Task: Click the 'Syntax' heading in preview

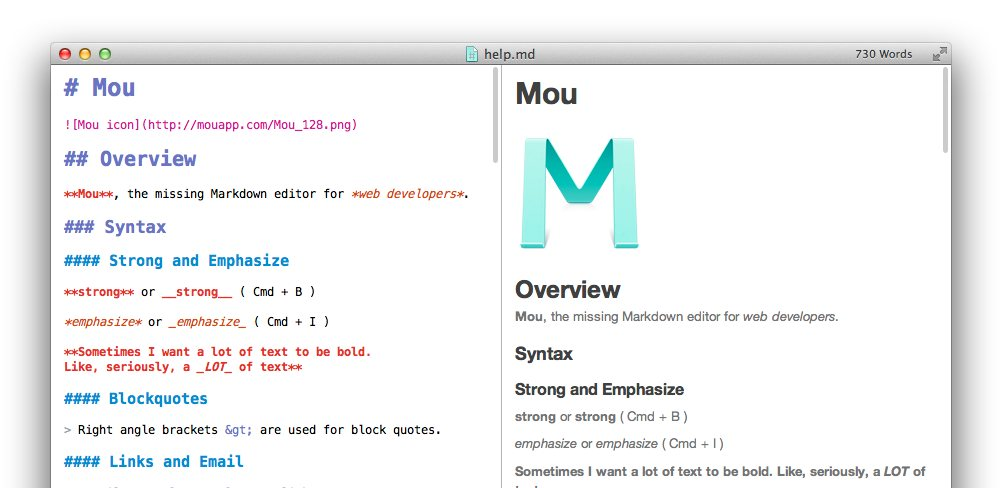Action: (544, 354)
